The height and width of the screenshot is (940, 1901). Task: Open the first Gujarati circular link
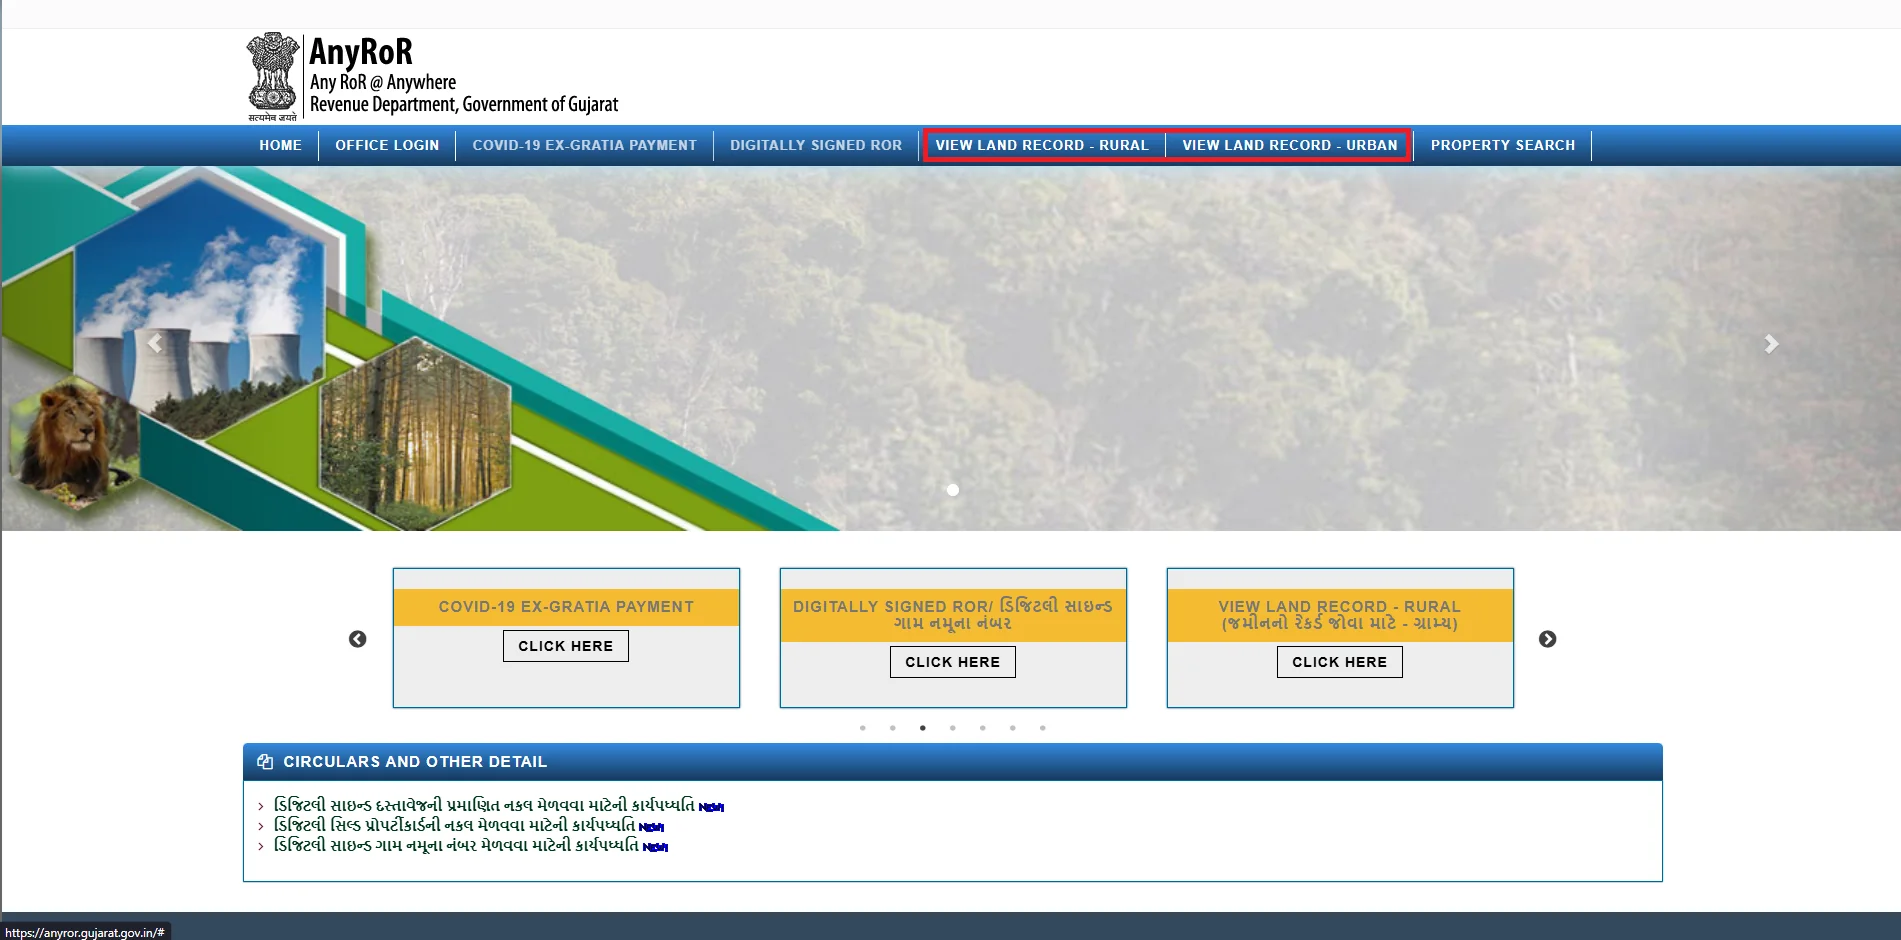[485, 805]
